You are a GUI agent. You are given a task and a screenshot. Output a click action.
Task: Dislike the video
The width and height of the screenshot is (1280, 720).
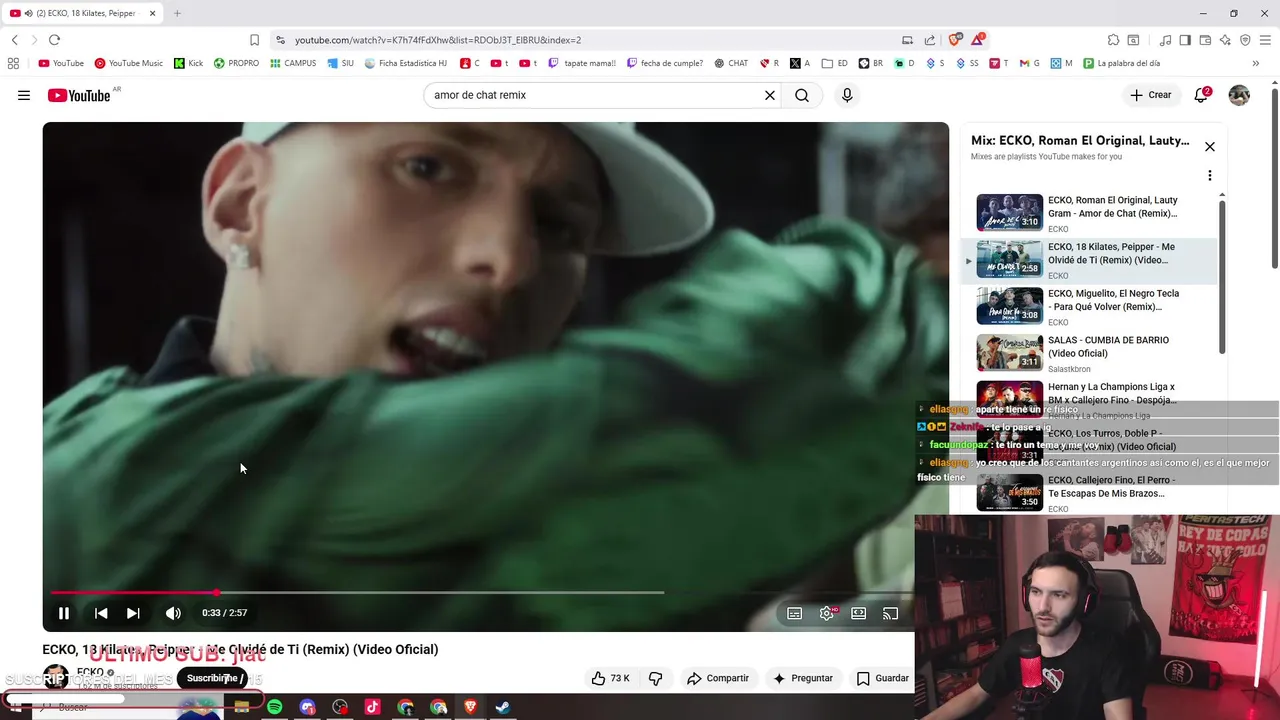pos(656,678)
